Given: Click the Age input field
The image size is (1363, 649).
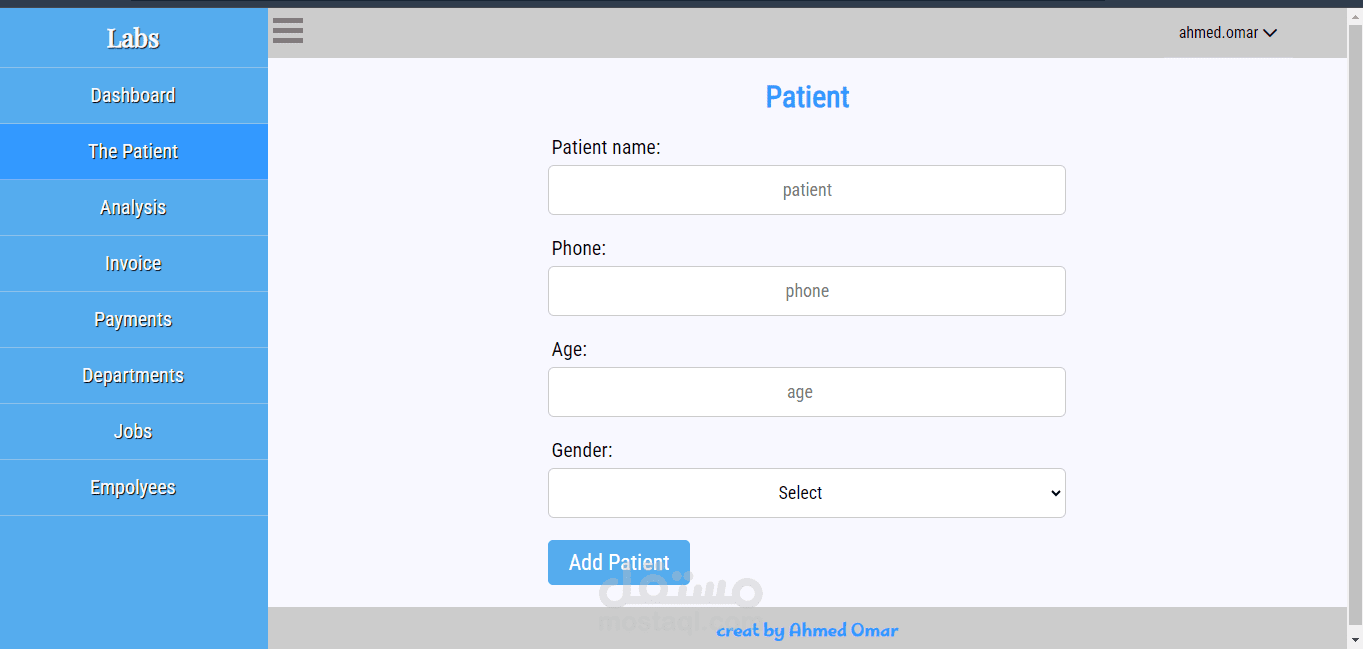Looking at the screenshot, I should point(806,392).
